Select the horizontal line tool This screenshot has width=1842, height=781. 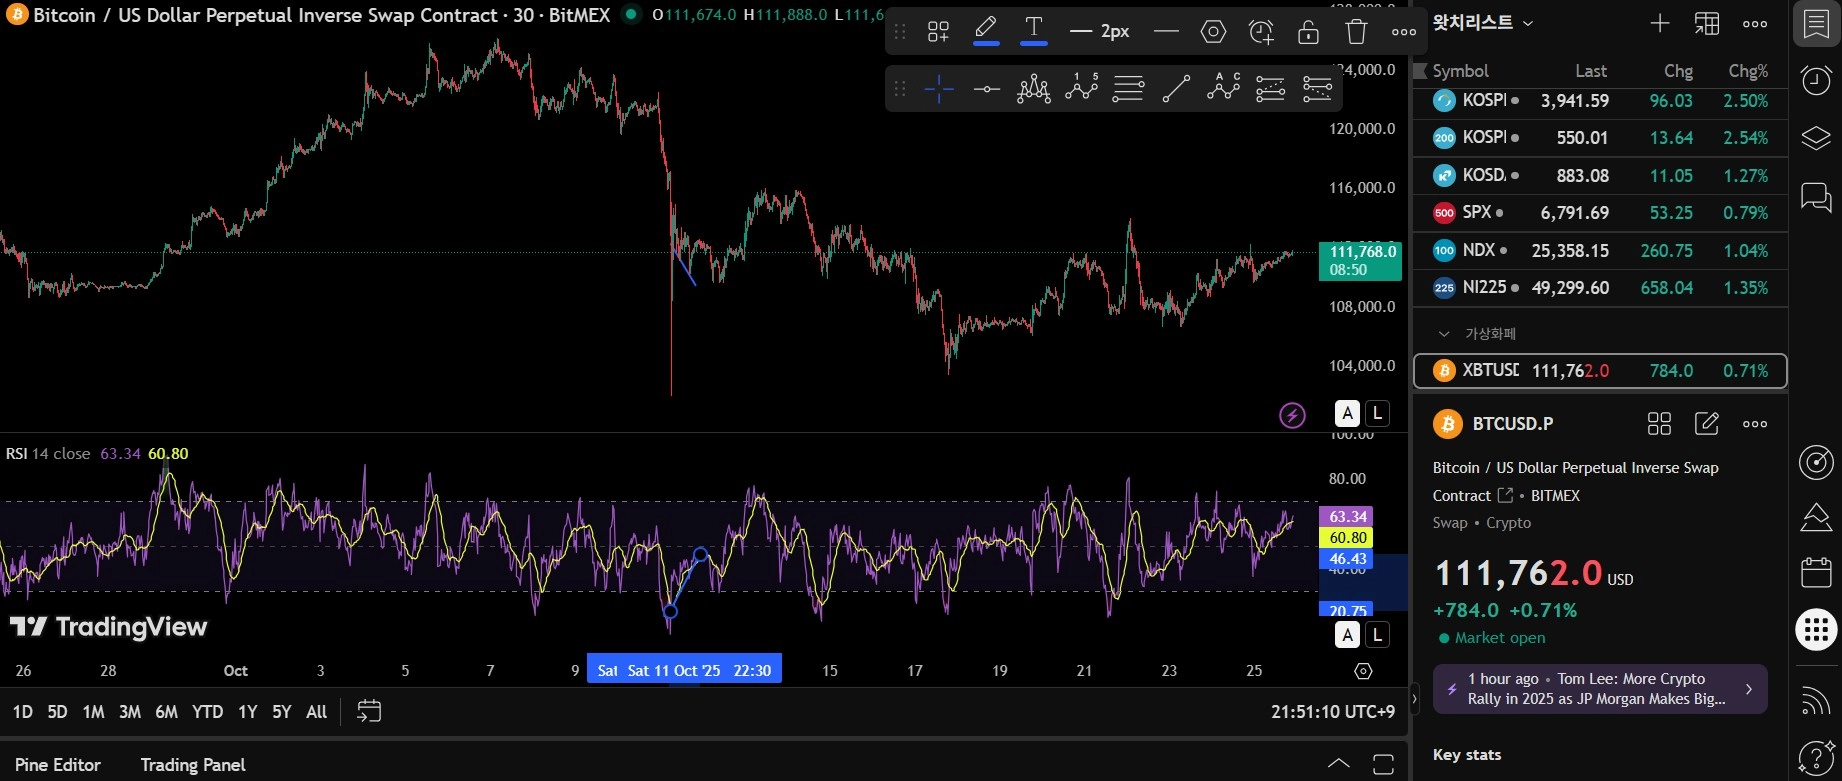coord(987,89)
